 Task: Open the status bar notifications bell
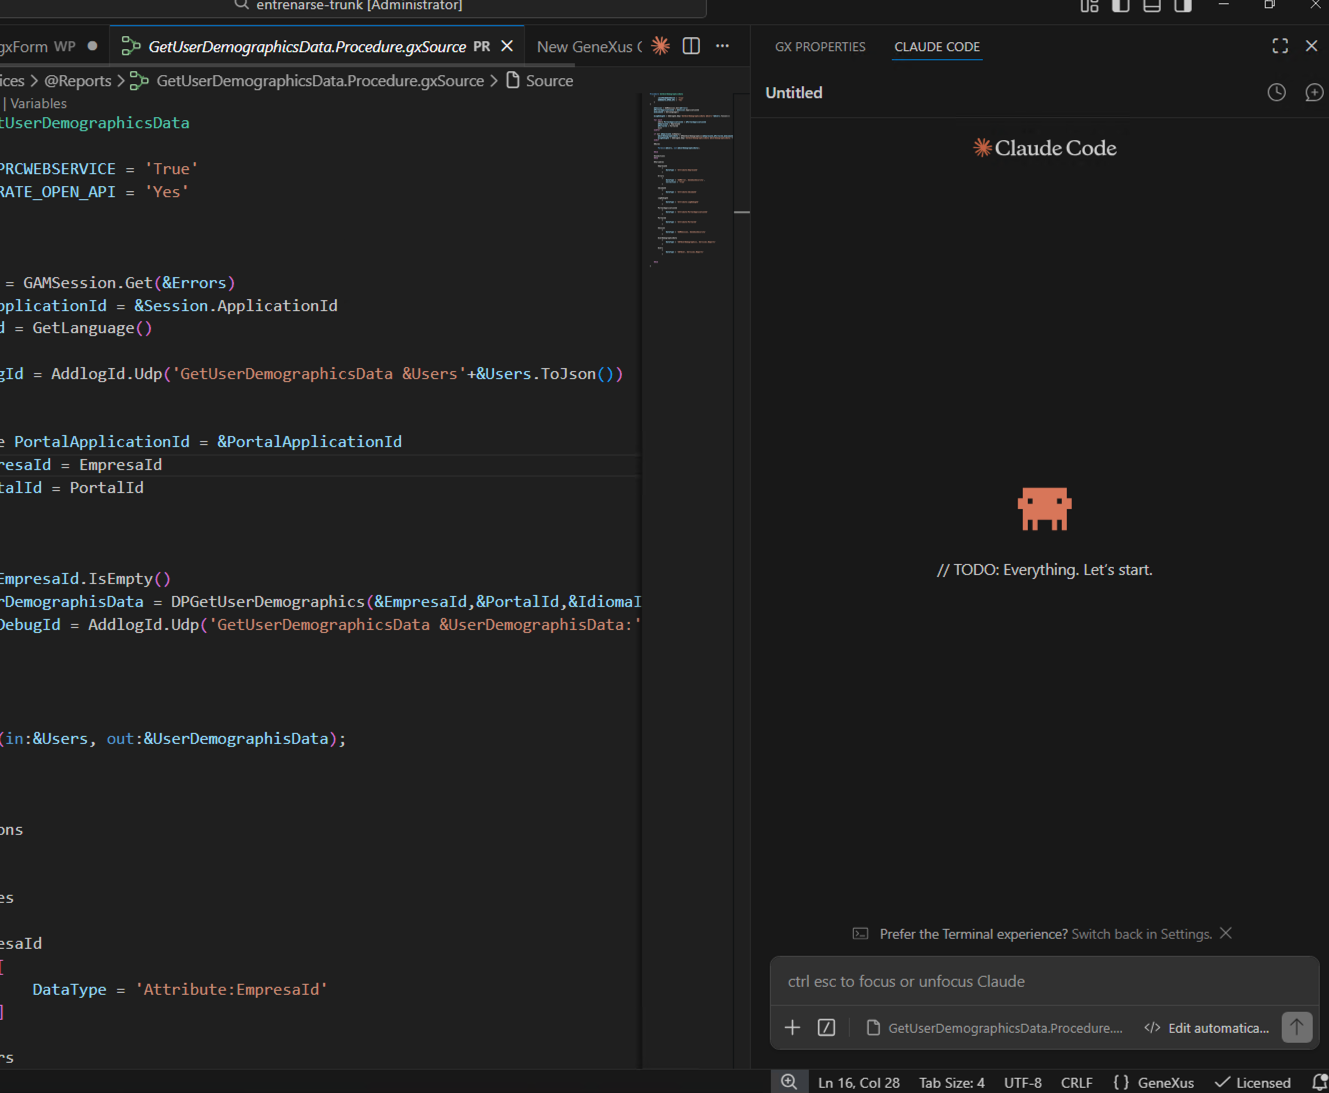tap(1319, 1082)
